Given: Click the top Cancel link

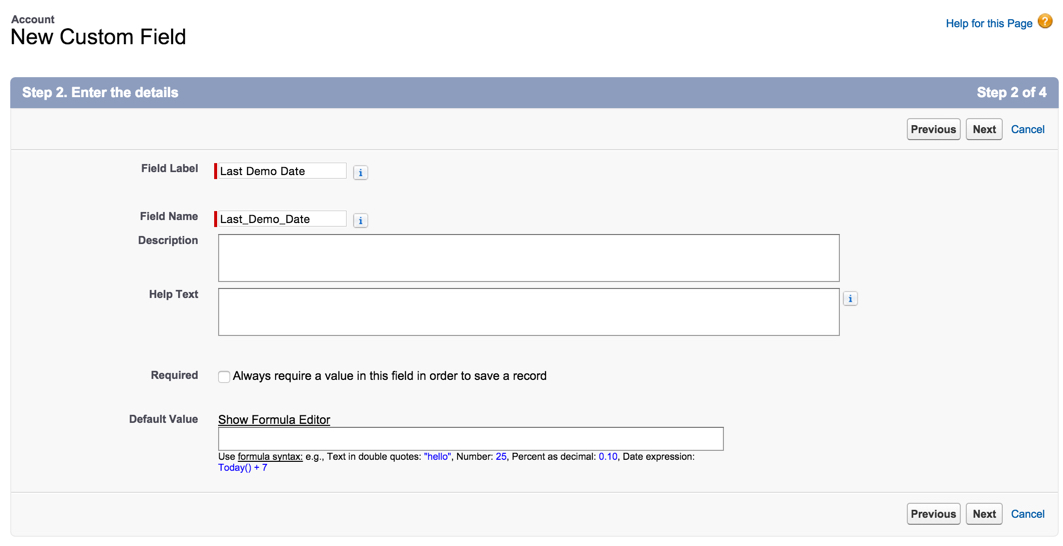Looking at the screenshot, I should [1027, 130].
